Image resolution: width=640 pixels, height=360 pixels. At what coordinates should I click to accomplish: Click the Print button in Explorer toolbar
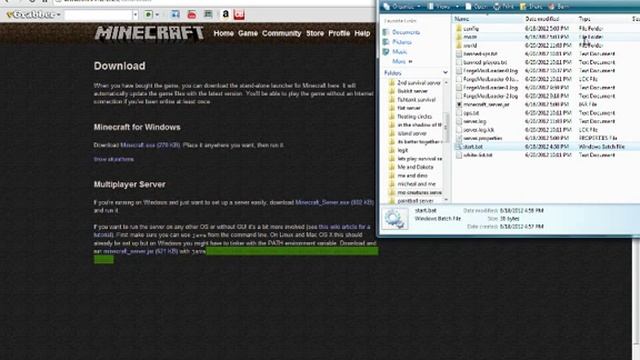[x=504, y=7]
